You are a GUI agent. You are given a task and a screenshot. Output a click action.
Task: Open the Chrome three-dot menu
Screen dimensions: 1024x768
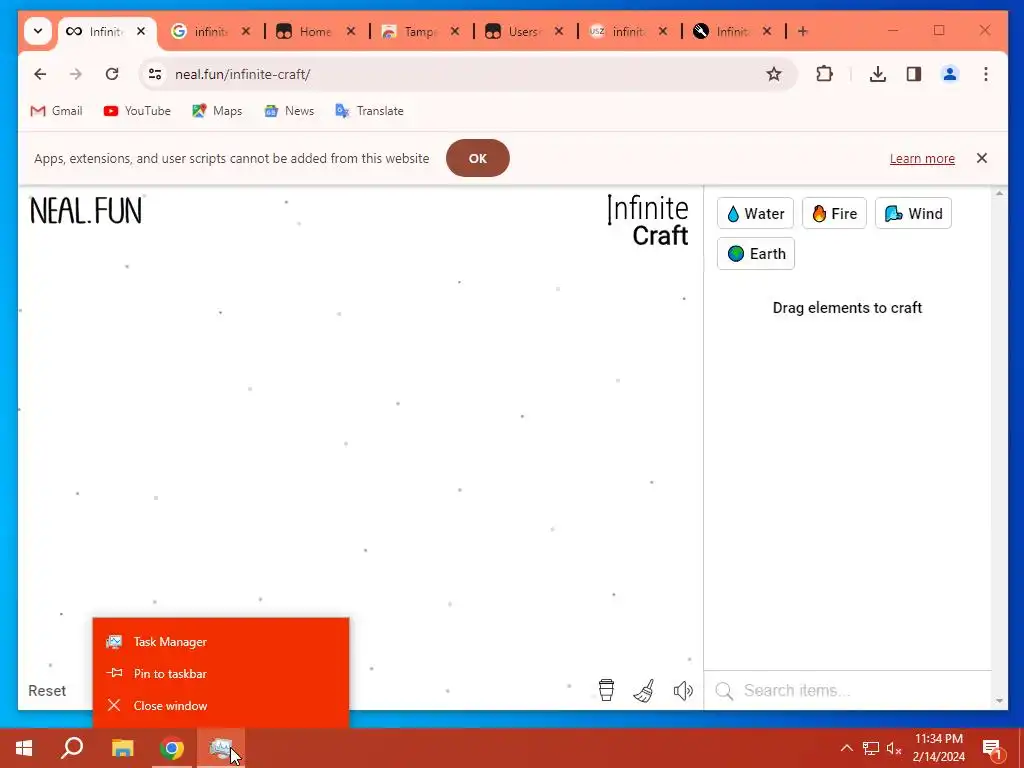click(x=985, y=74)
